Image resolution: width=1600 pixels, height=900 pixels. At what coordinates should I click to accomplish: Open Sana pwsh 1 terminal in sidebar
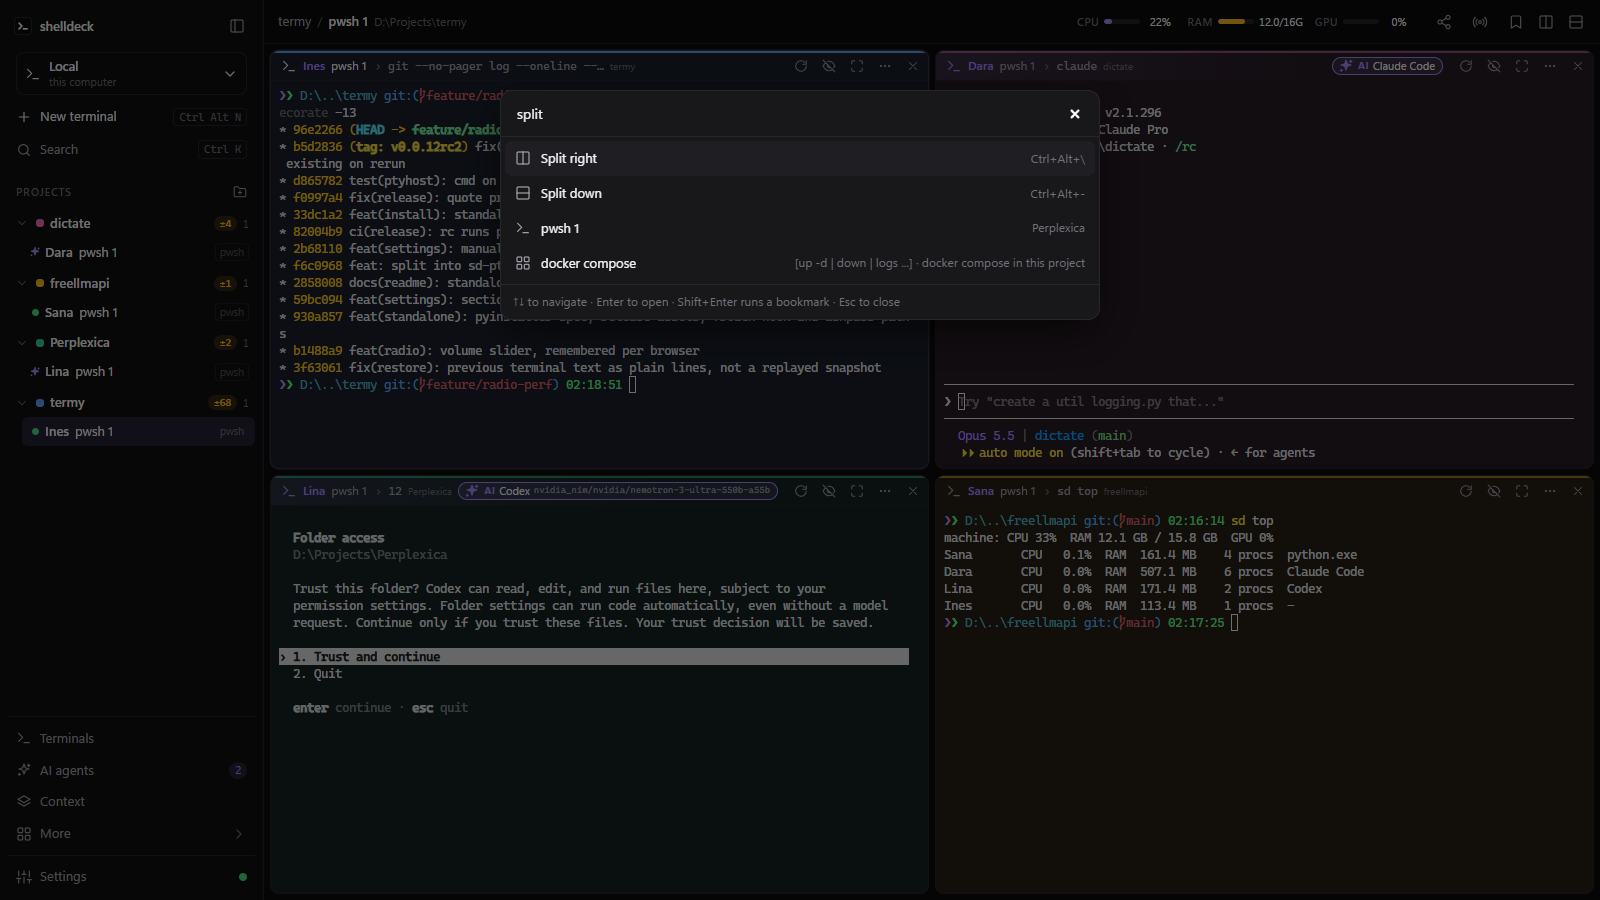pyautogui.click(x=138, y=313)
